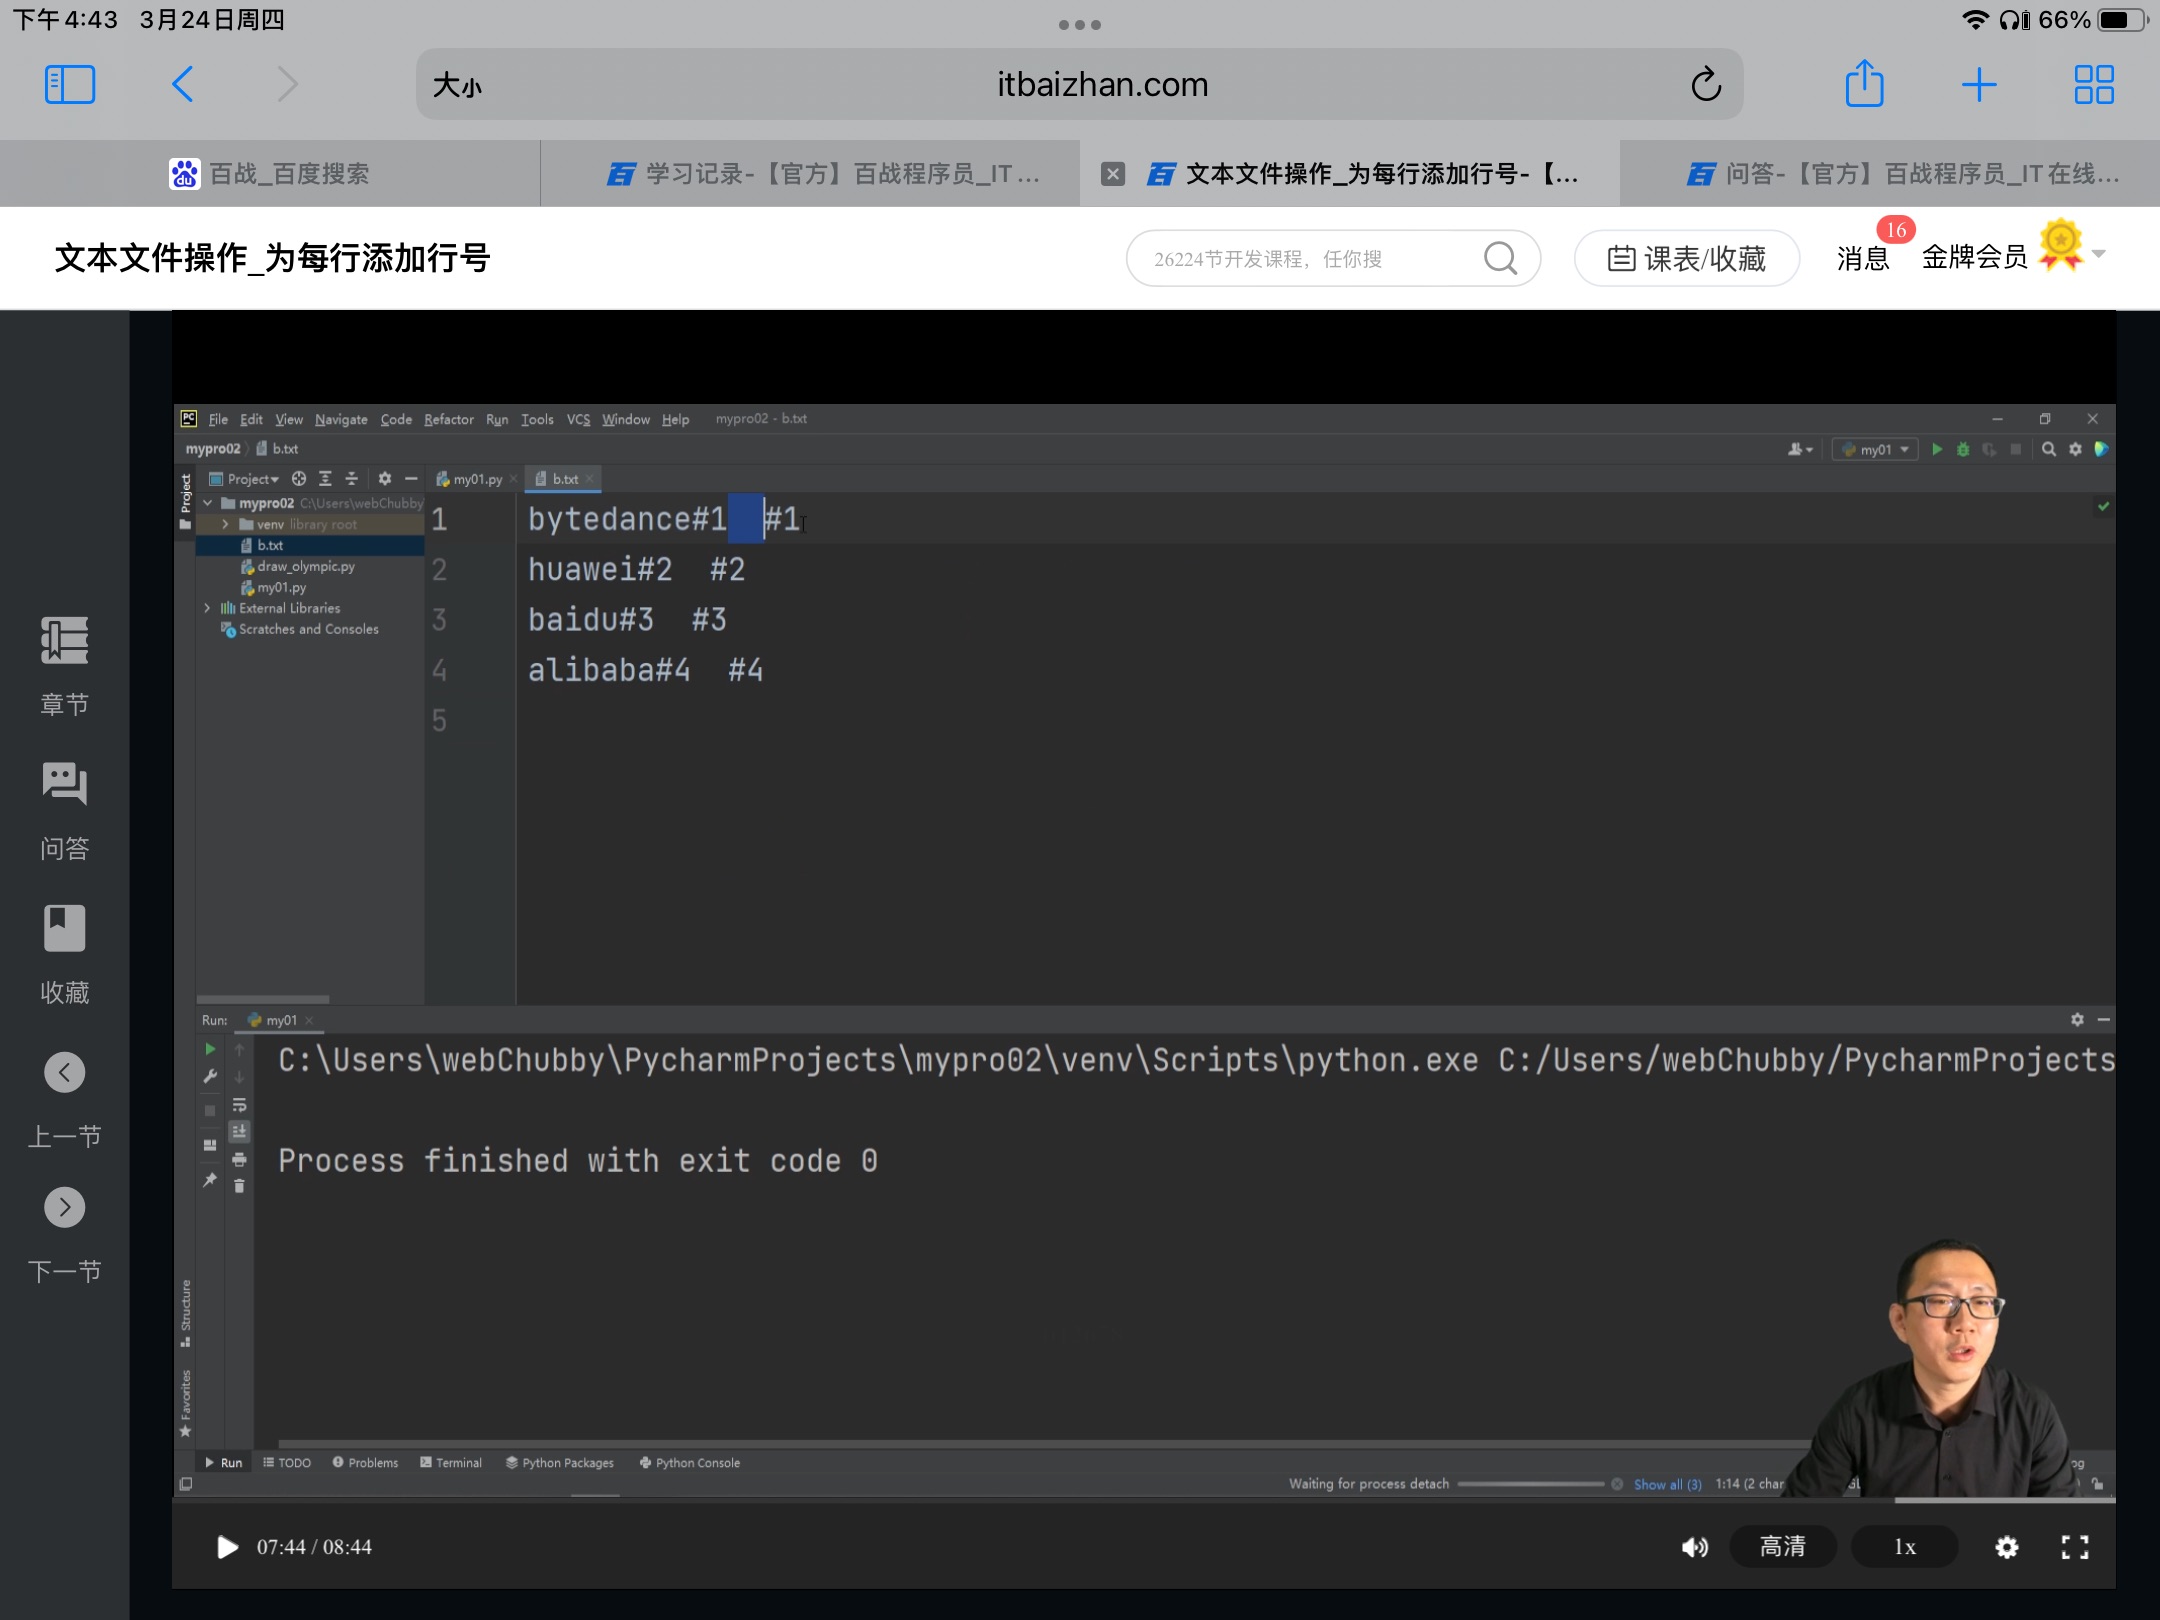
Task: Open the 问答 Q&A panel
Action: coord(65,810)
